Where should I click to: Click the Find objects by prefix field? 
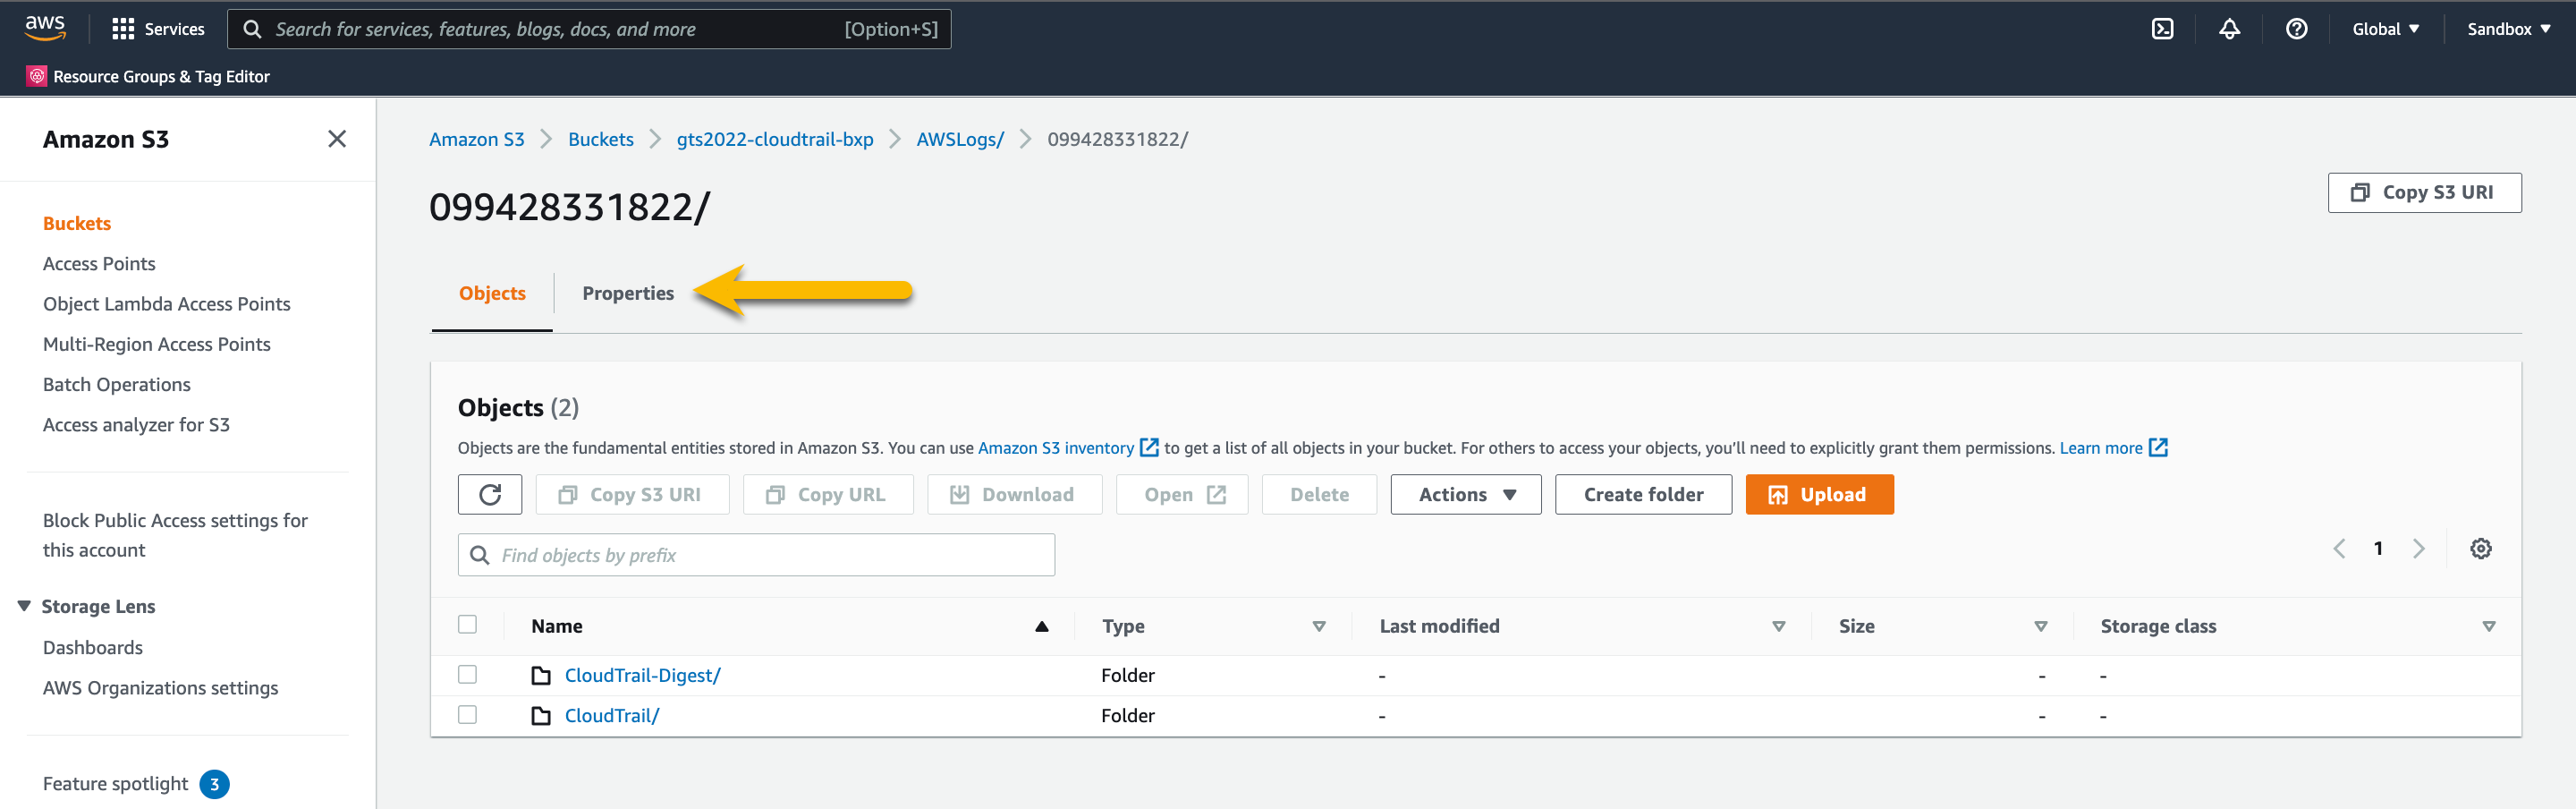pos(770,555)
